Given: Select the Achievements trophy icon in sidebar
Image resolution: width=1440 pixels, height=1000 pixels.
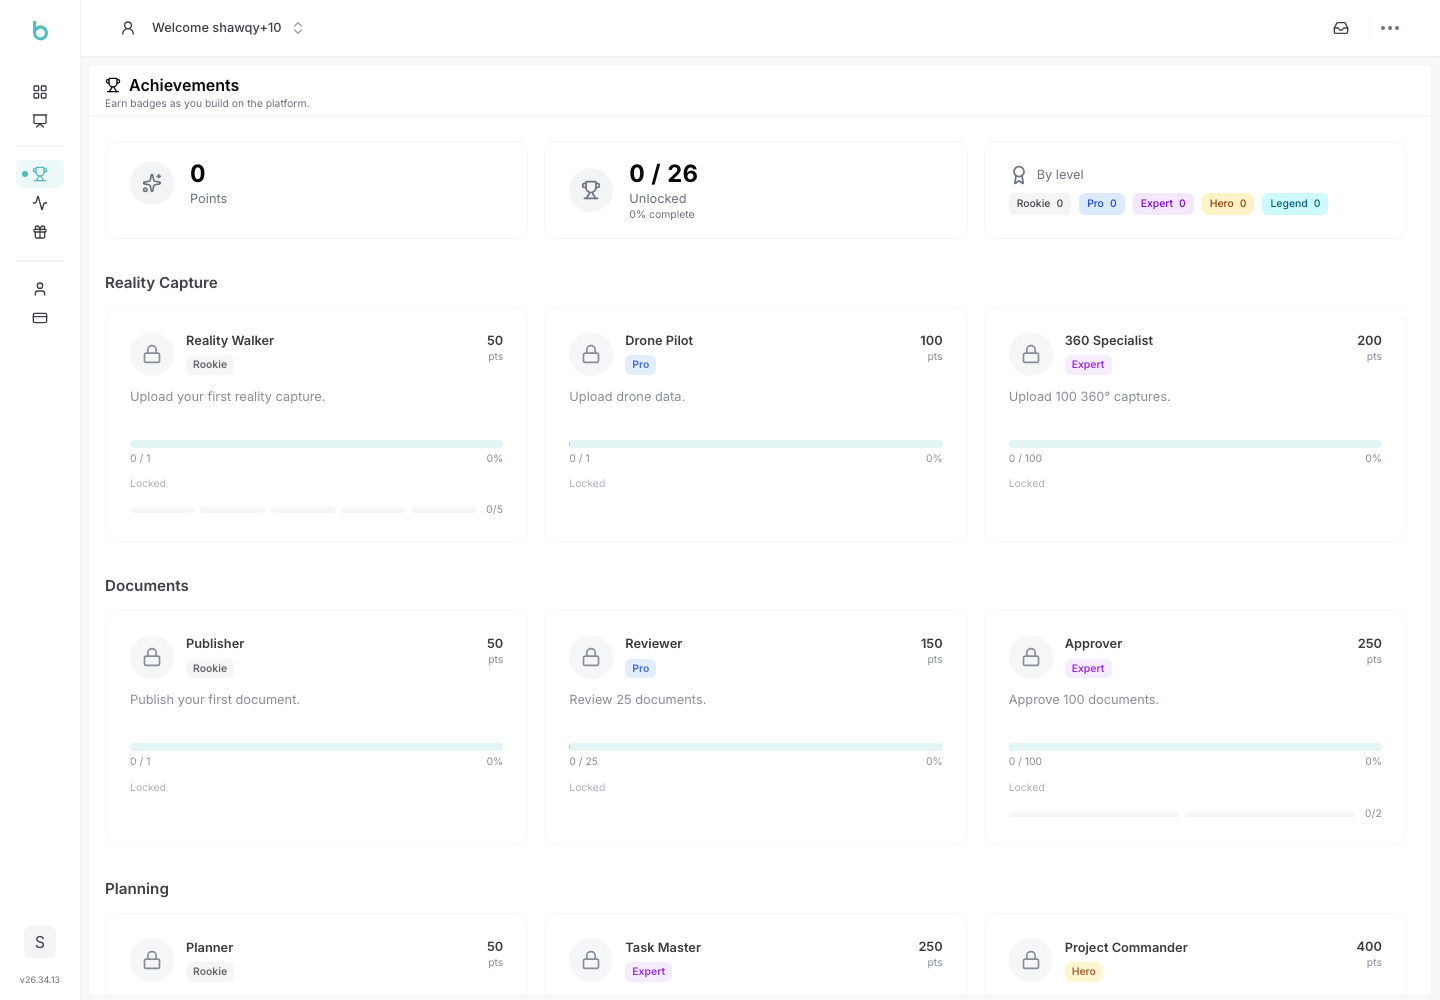Looking at the screenshot, I should pos(40,174).
